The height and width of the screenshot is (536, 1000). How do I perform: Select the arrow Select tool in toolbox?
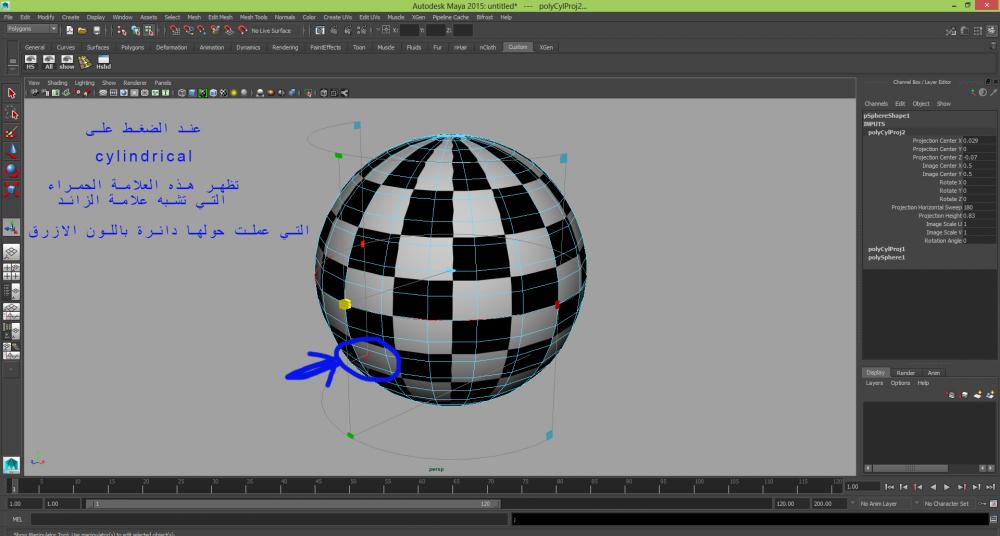[x=12, y=94]
